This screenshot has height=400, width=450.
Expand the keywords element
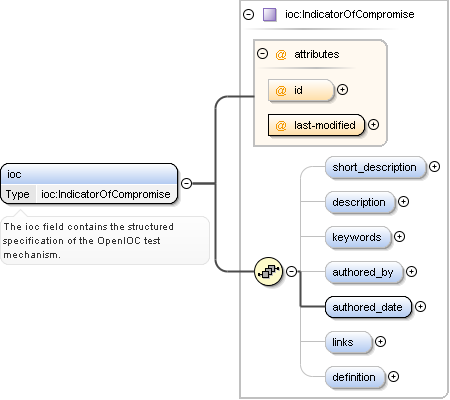pos(399,237)
